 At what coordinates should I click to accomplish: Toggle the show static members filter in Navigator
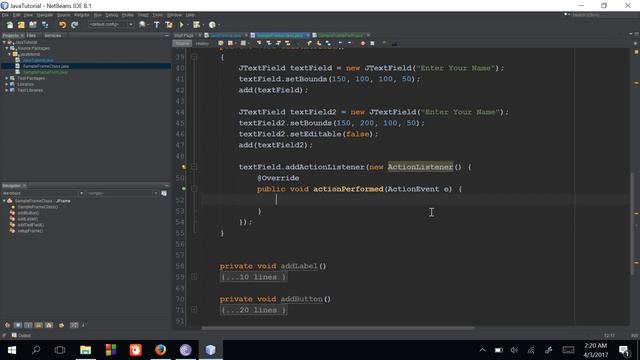pyautogui.click(x=28, y=325)
